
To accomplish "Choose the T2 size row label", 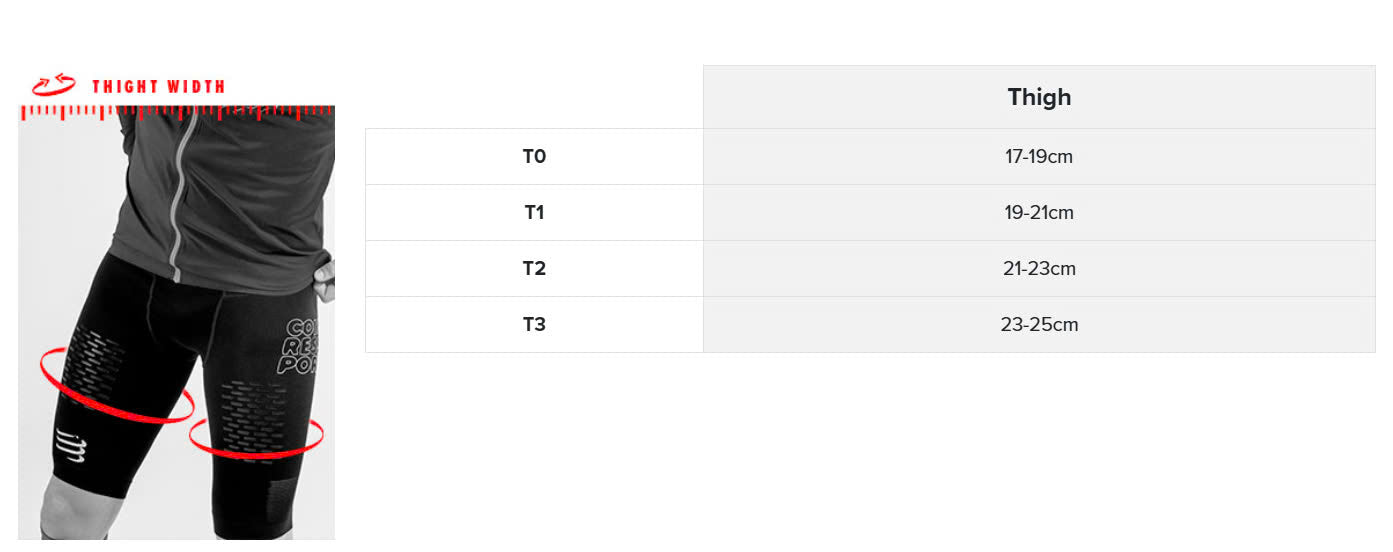I will tap(534, 269).
